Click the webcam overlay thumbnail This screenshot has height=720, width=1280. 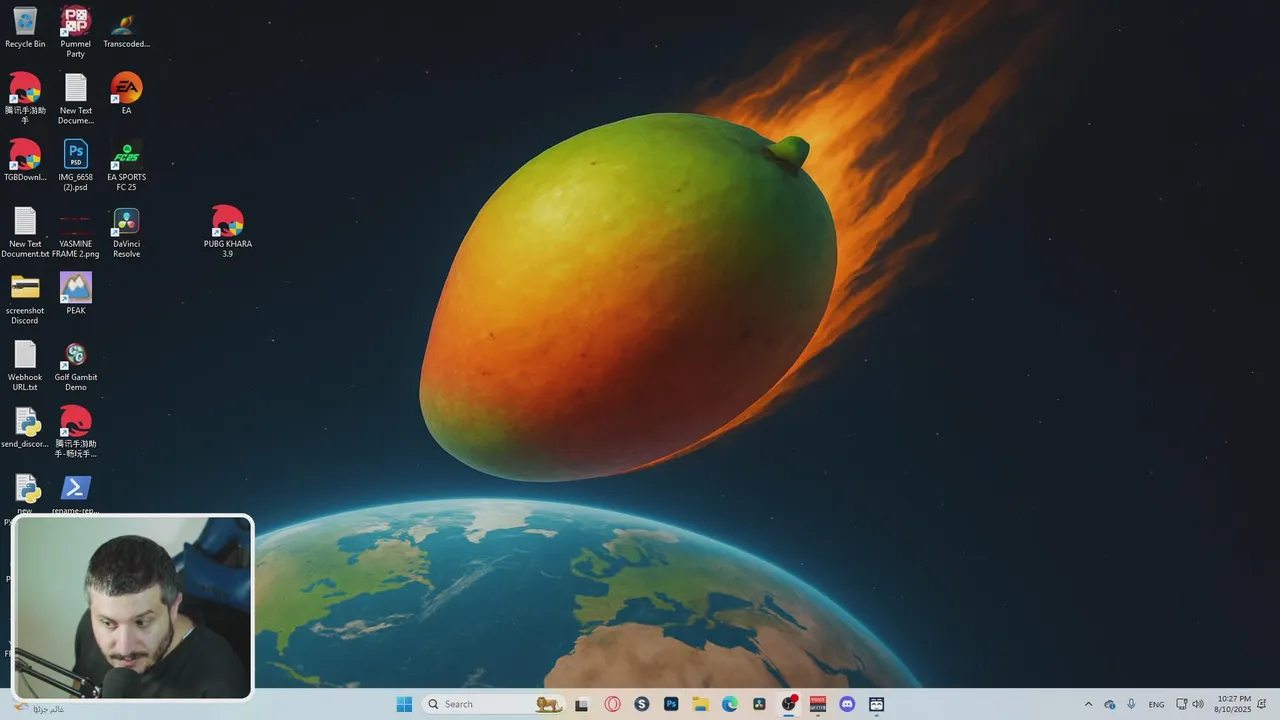point(132,606)
